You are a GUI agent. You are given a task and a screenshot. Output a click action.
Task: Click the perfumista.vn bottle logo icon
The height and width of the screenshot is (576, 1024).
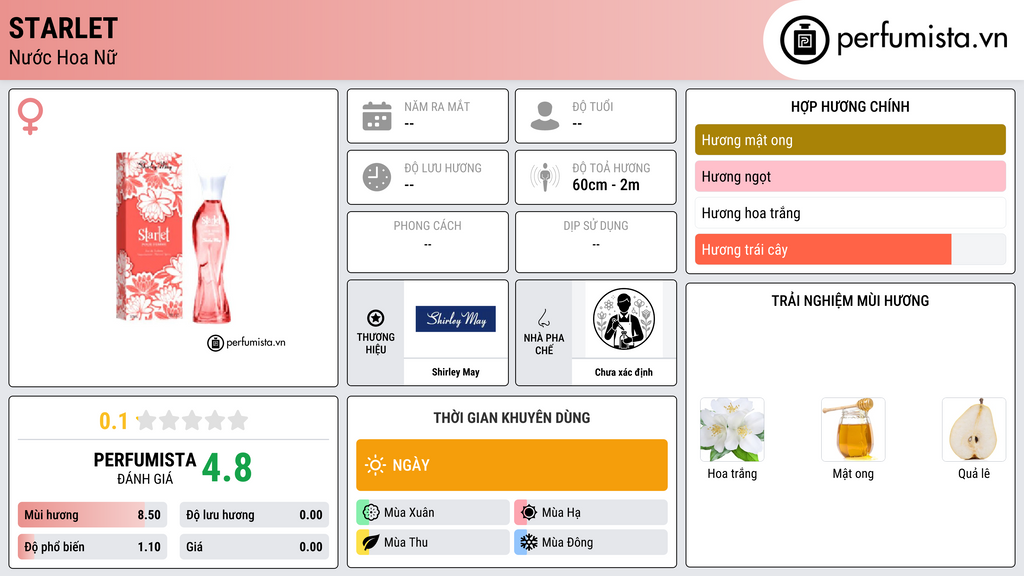pyautogui.click(x=804, y=40)
